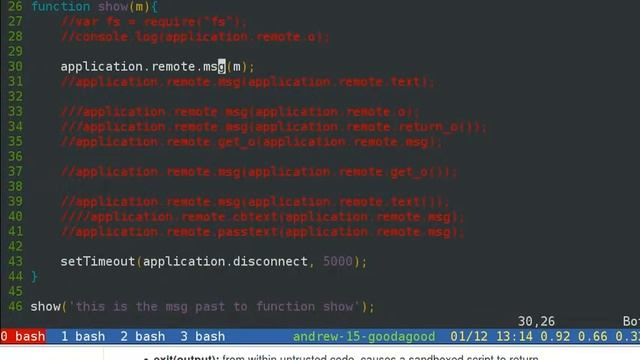Click line number 46 in gutter
This screenshot has height=360, width=640.
pyautogui.click(x=15, y=307)
